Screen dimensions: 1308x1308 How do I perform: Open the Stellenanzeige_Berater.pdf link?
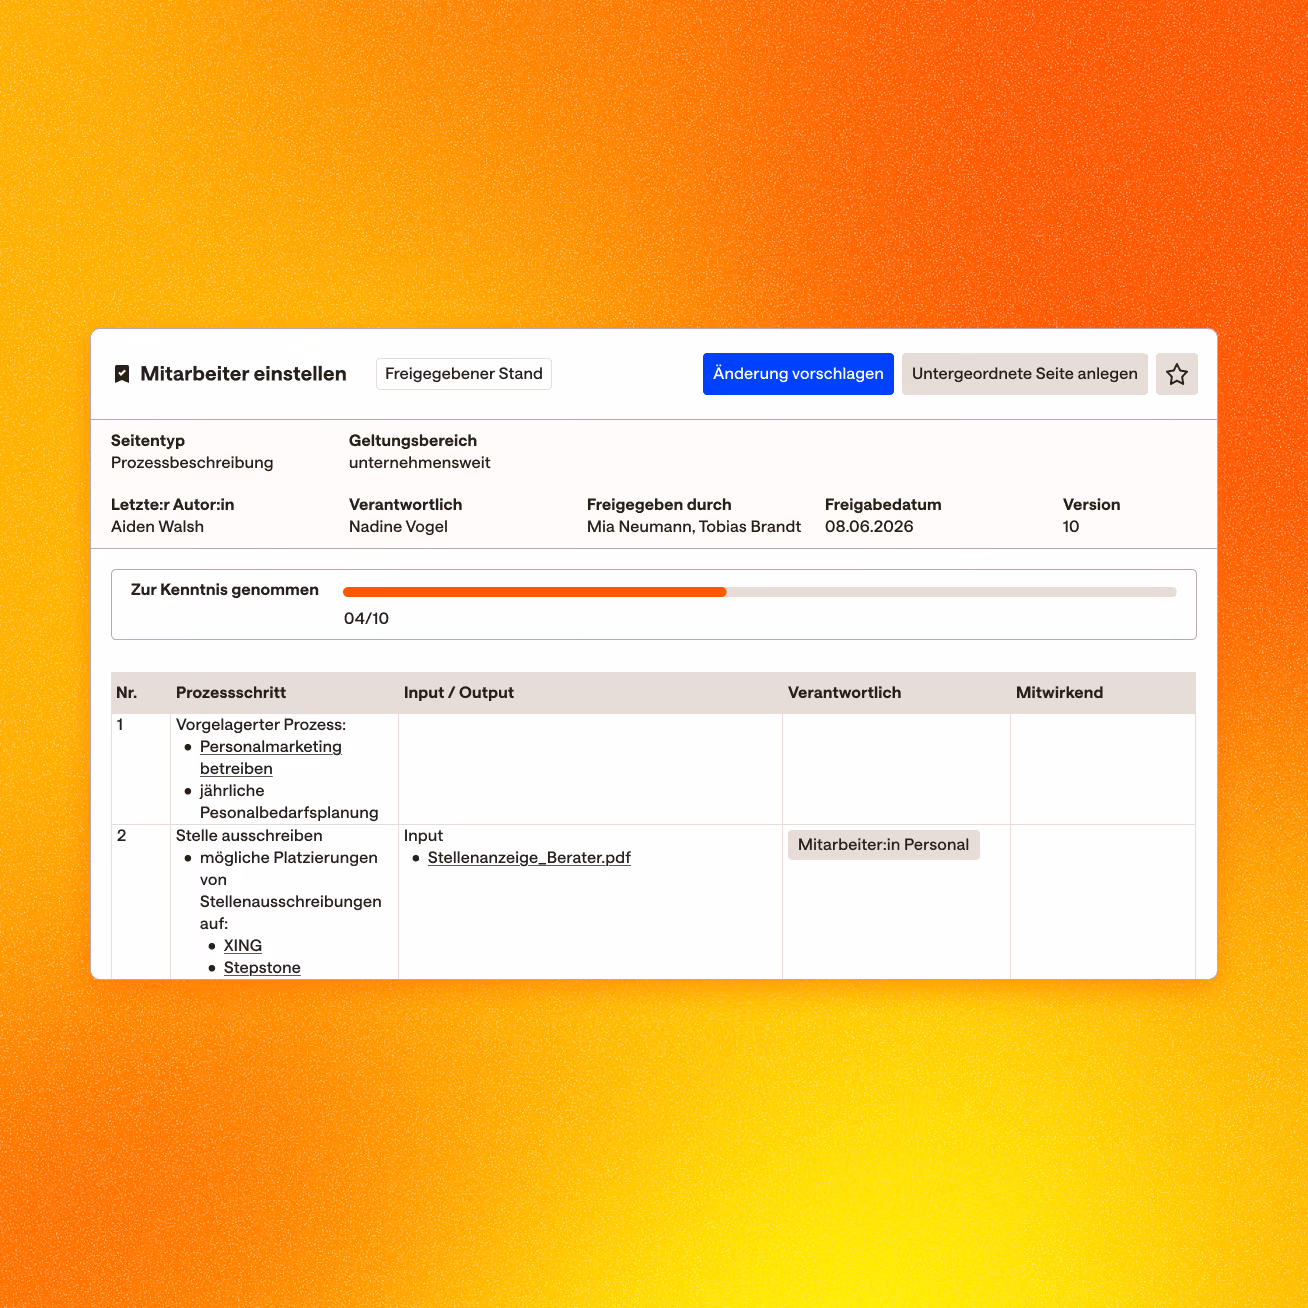click(529, 858)
